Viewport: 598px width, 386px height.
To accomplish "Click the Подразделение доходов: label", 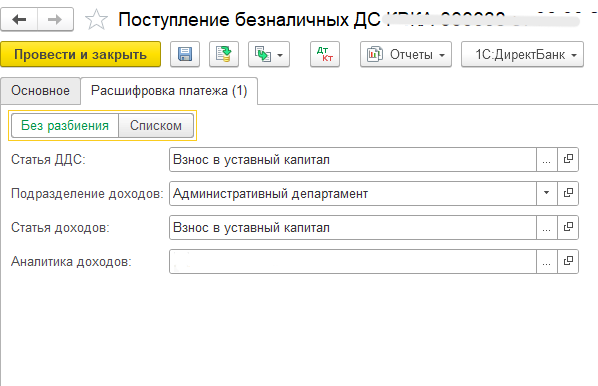I will pos(87,194).
